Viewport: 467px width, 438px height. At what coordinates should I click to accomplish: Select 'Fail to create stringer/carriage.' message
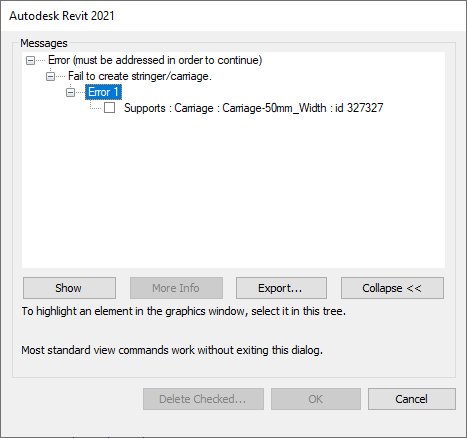pos(140,76)
